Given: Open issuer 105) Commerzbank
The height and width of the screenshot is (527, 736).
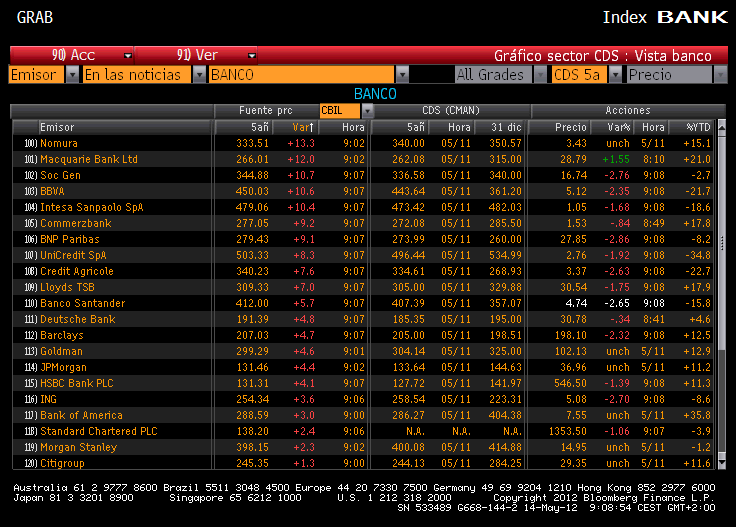Looking at the screenshot, I should point(76,223).
